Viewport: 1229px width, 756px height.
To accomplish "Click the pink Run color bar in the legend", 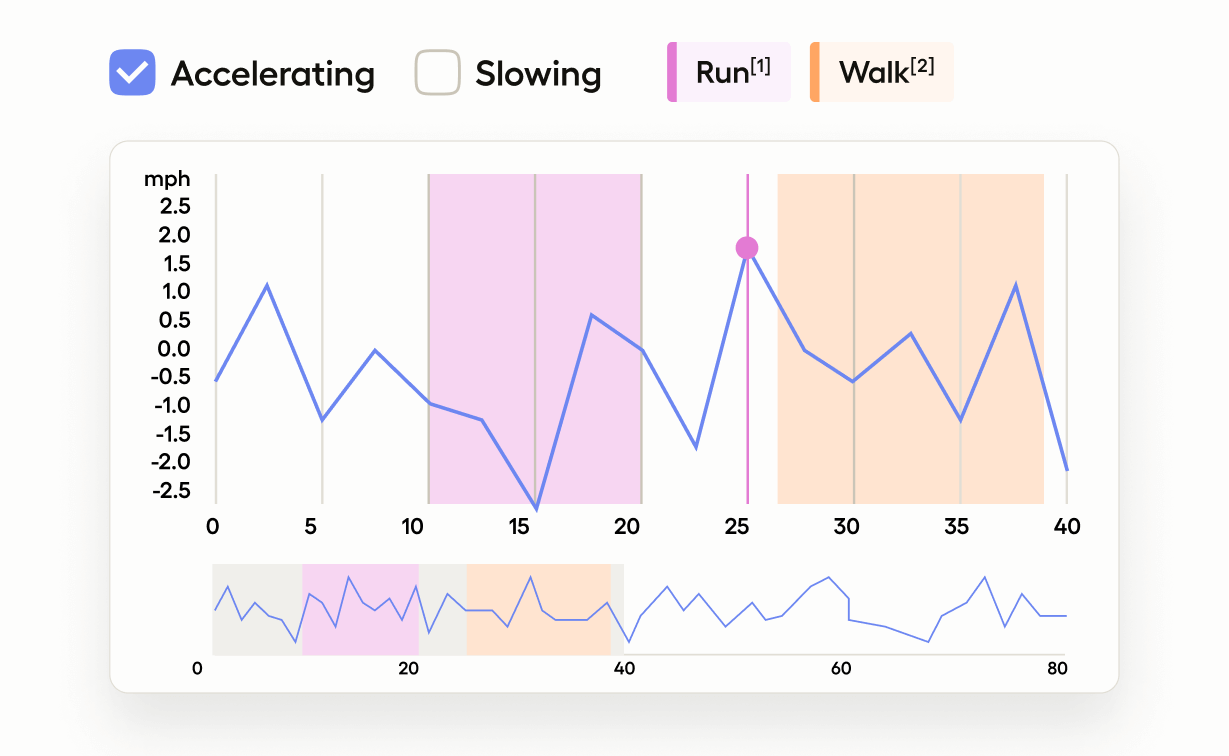I will tap(672, 72).
